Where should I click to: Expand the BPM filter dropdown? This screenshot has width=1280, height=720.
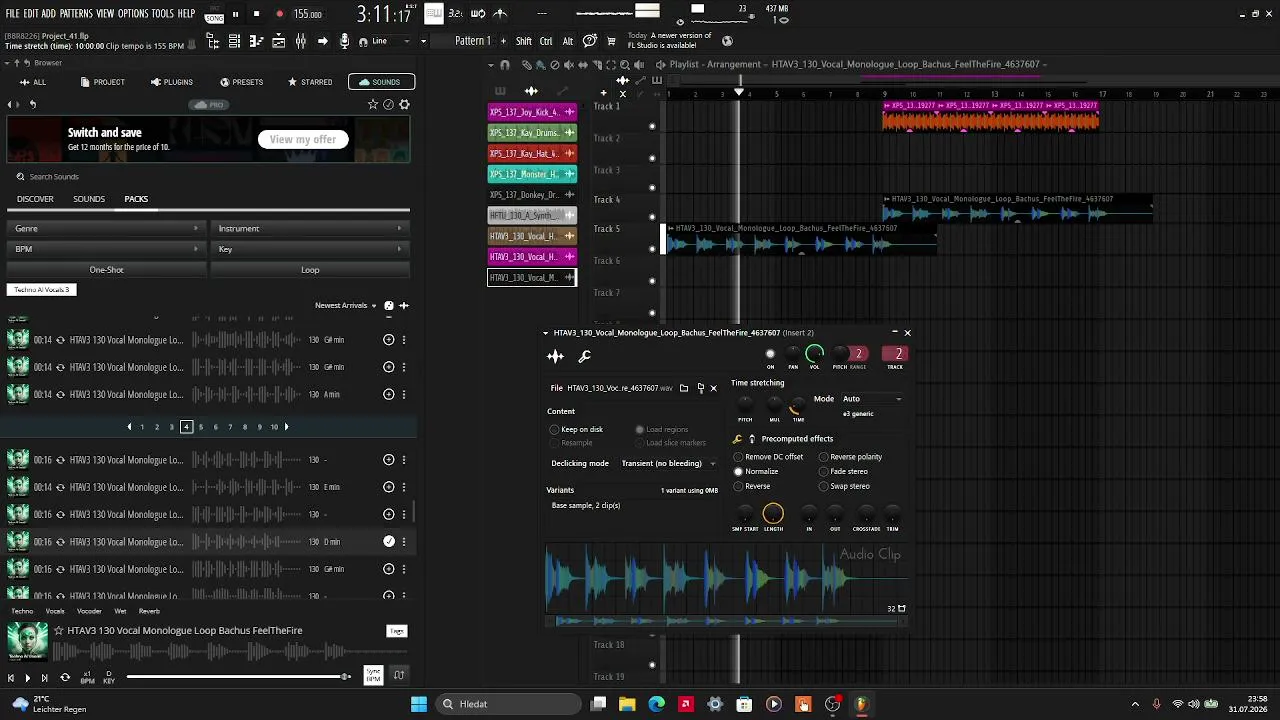coord(106,249)
